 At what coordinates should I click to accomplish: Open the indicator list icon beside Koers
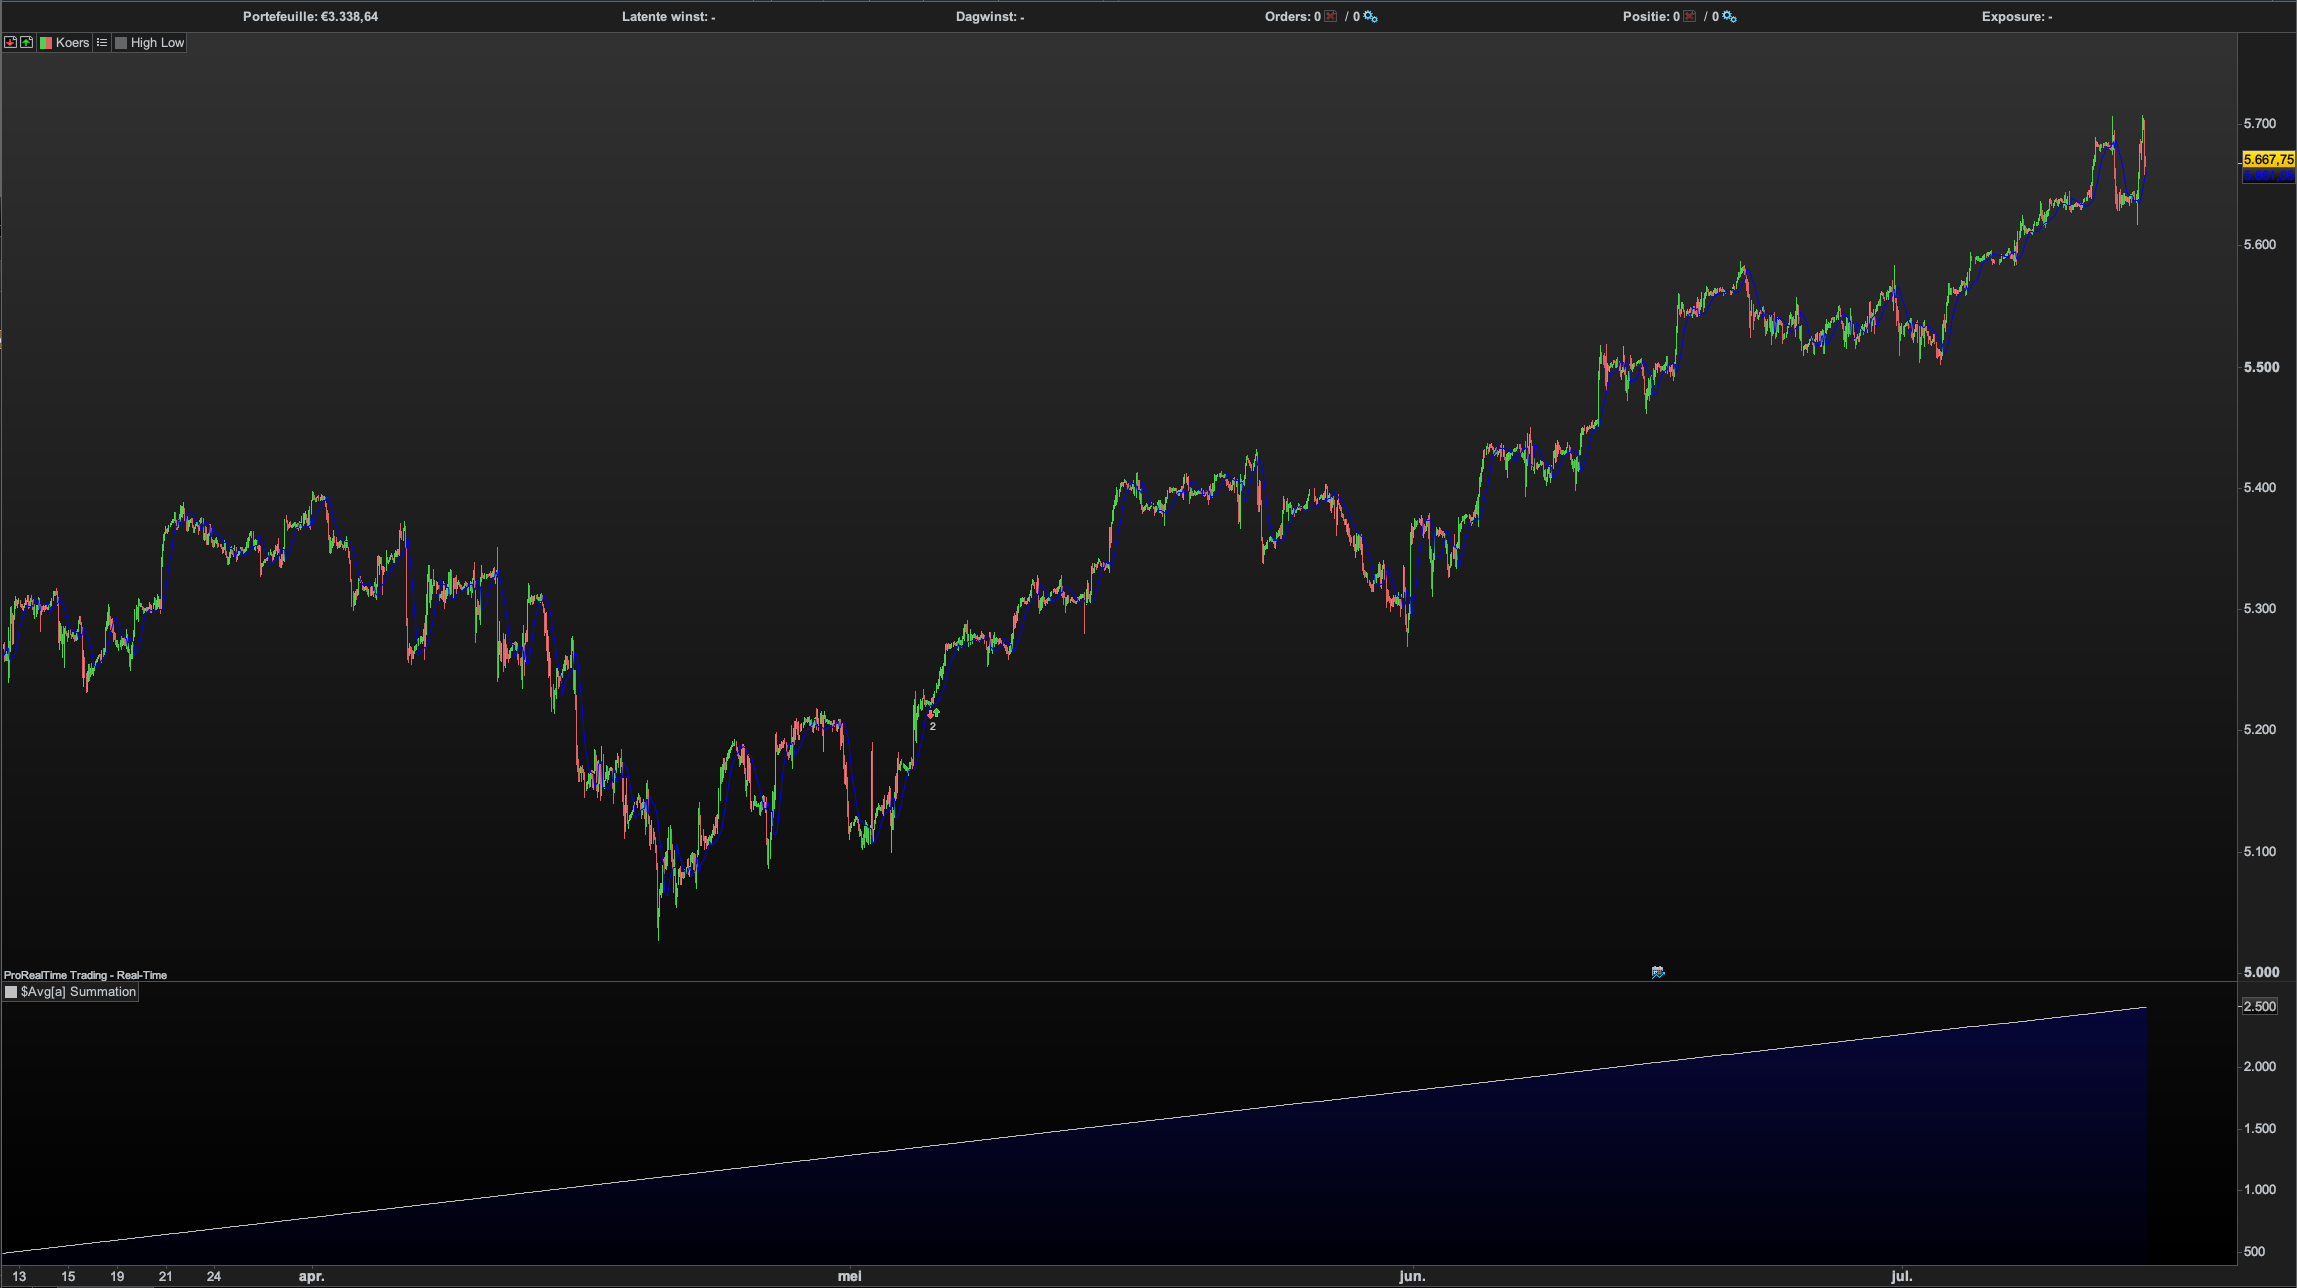pos(102,42)
